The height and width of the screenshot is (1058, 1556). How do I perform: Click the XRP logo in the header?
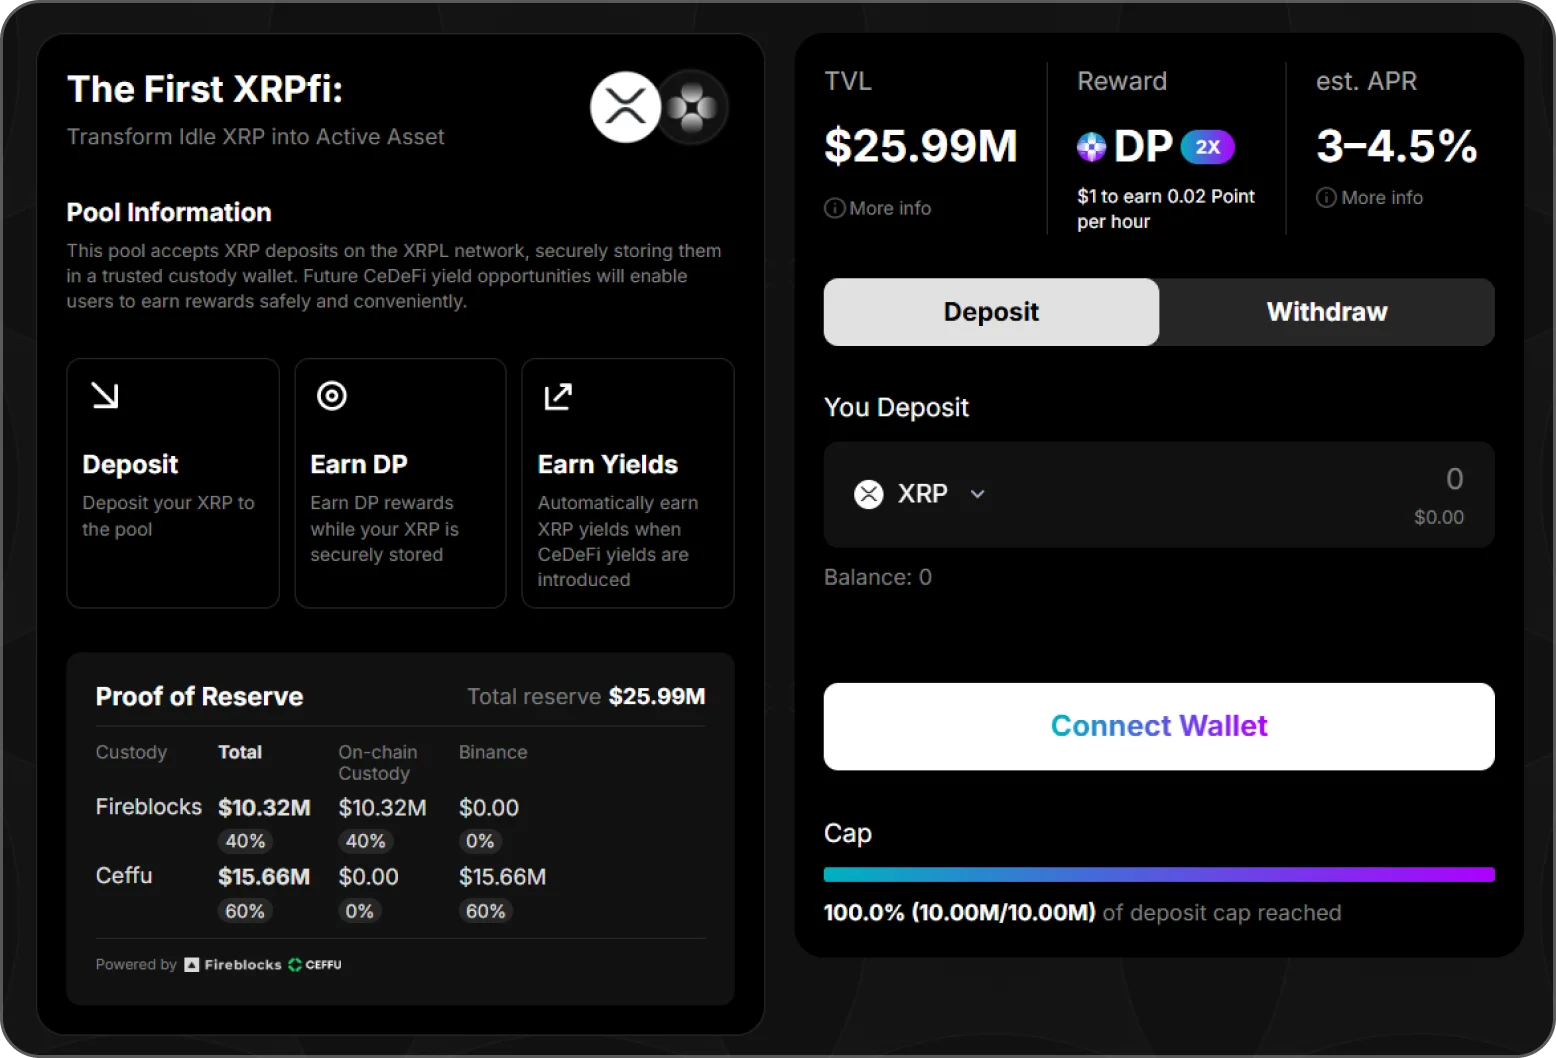tap(625, 107)
